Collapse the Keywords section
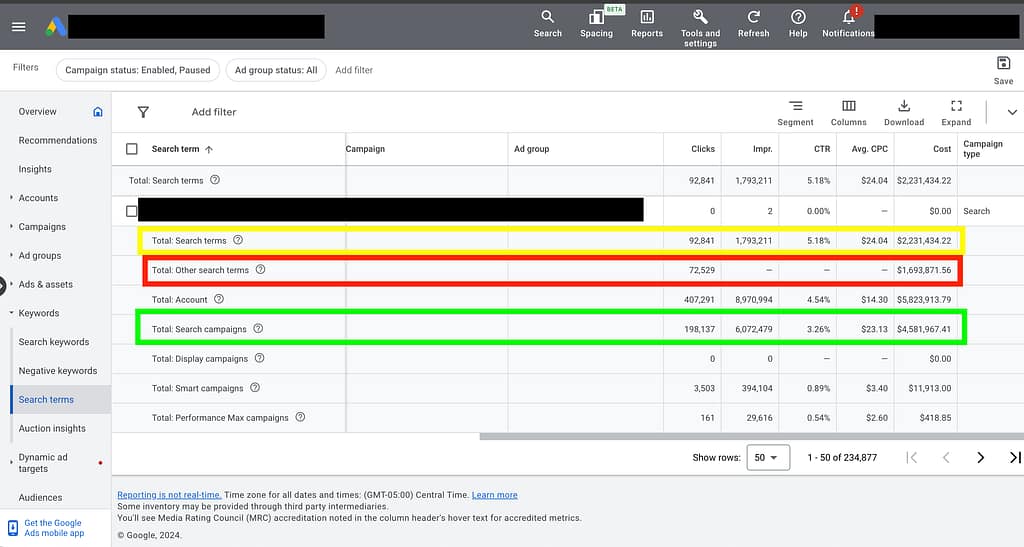The width and height of the screenshot is (1024, 547). [11, 313]
